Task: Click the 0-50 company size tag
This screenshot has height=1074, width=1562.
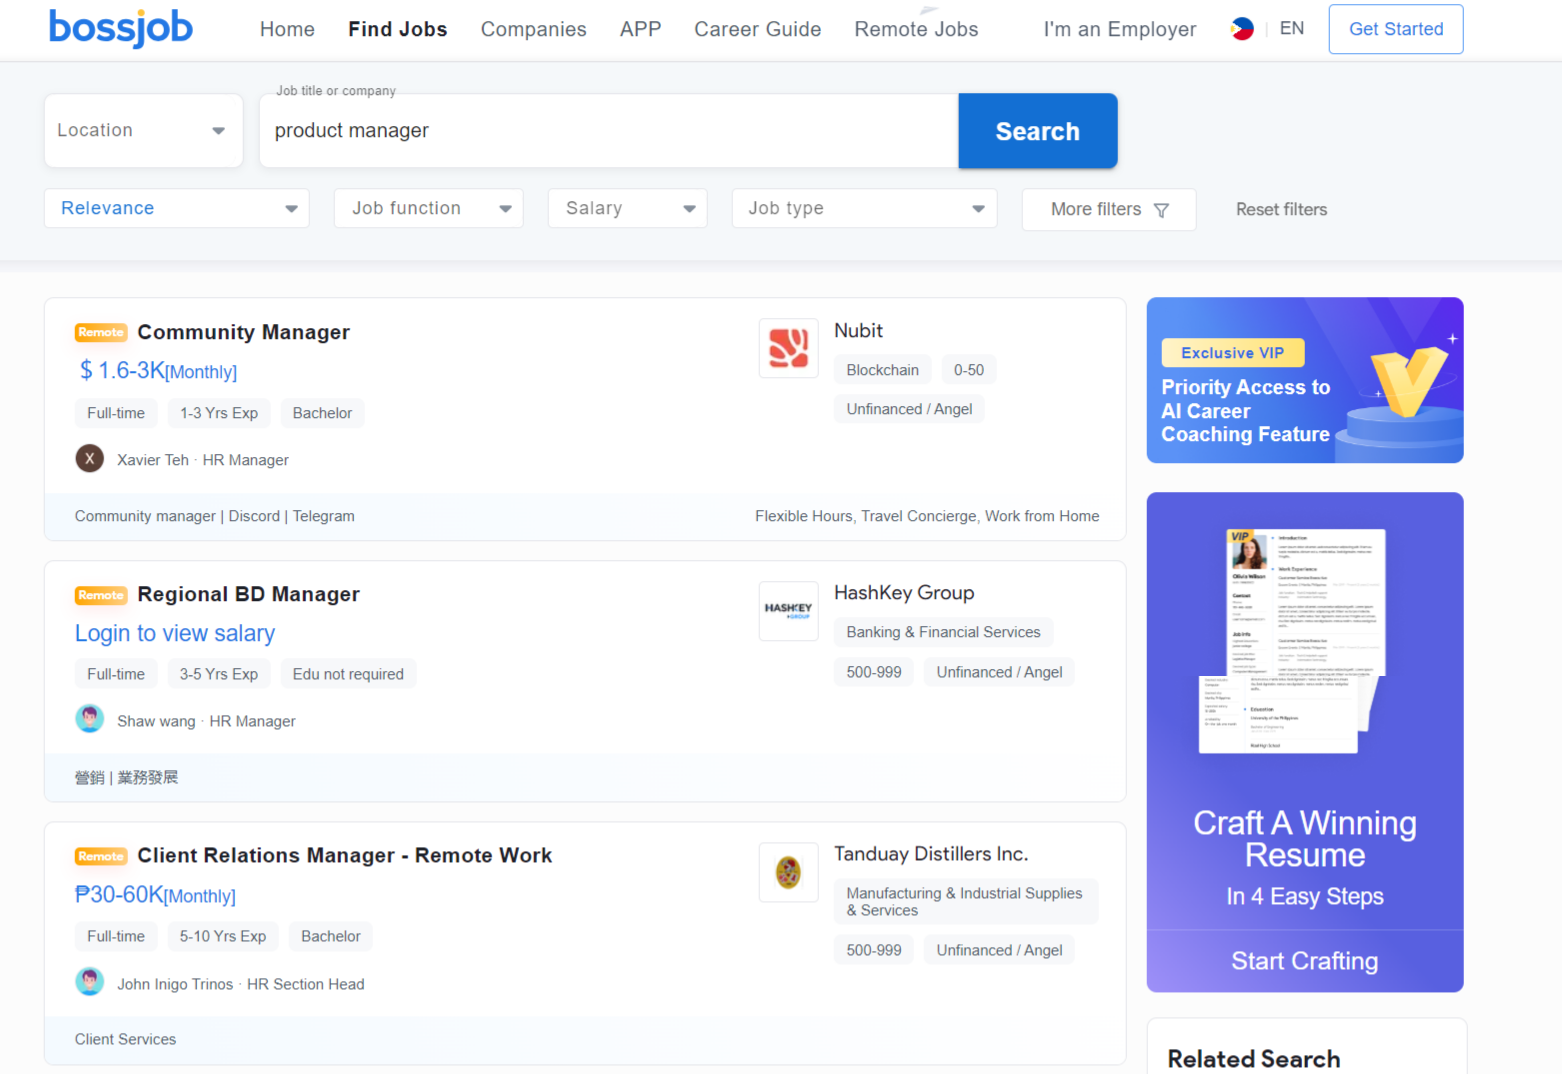Action: click(x=968, y=370)
